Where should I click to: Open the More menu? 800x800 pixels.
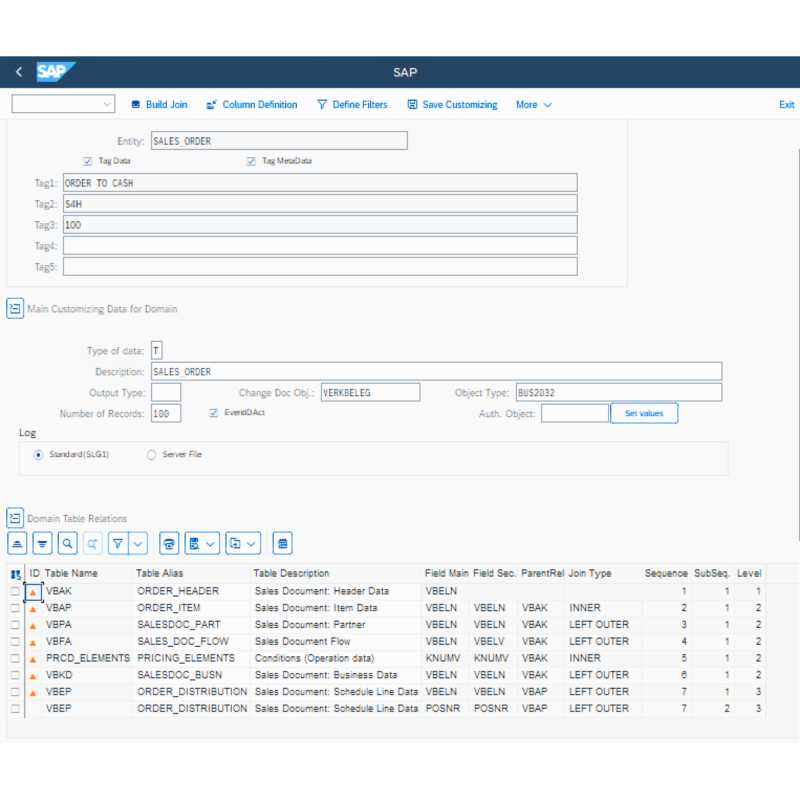coord(533,105)
